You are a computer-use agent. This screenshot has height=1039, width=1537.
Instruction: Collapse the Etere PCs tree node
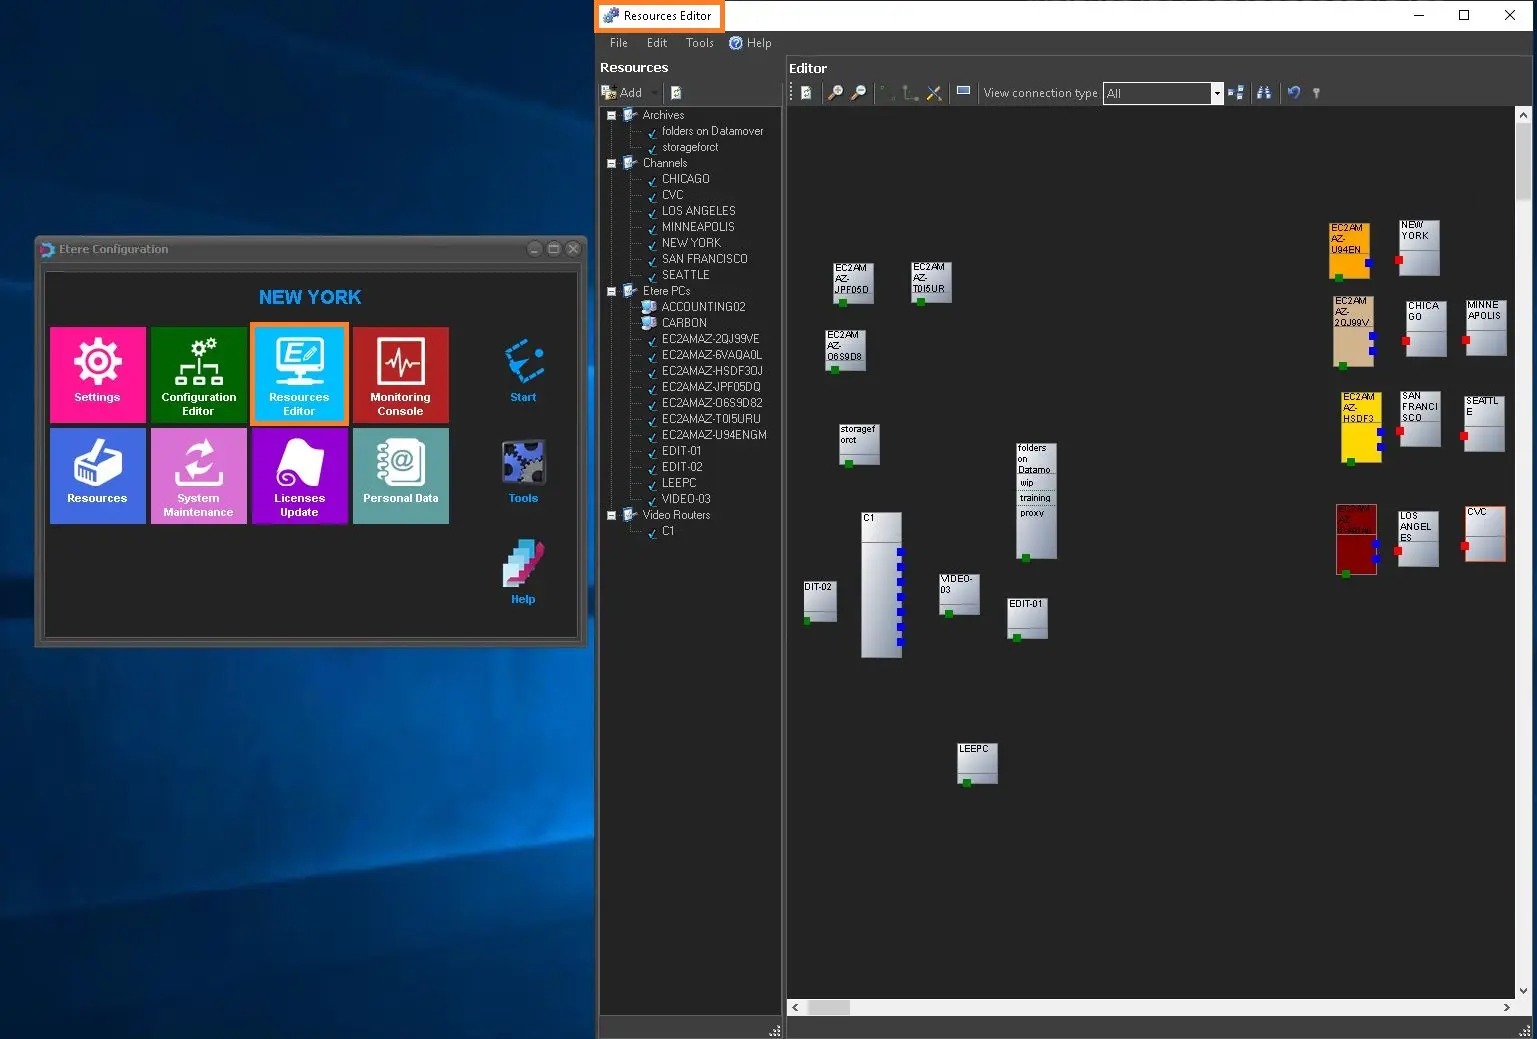click(611, 292)
